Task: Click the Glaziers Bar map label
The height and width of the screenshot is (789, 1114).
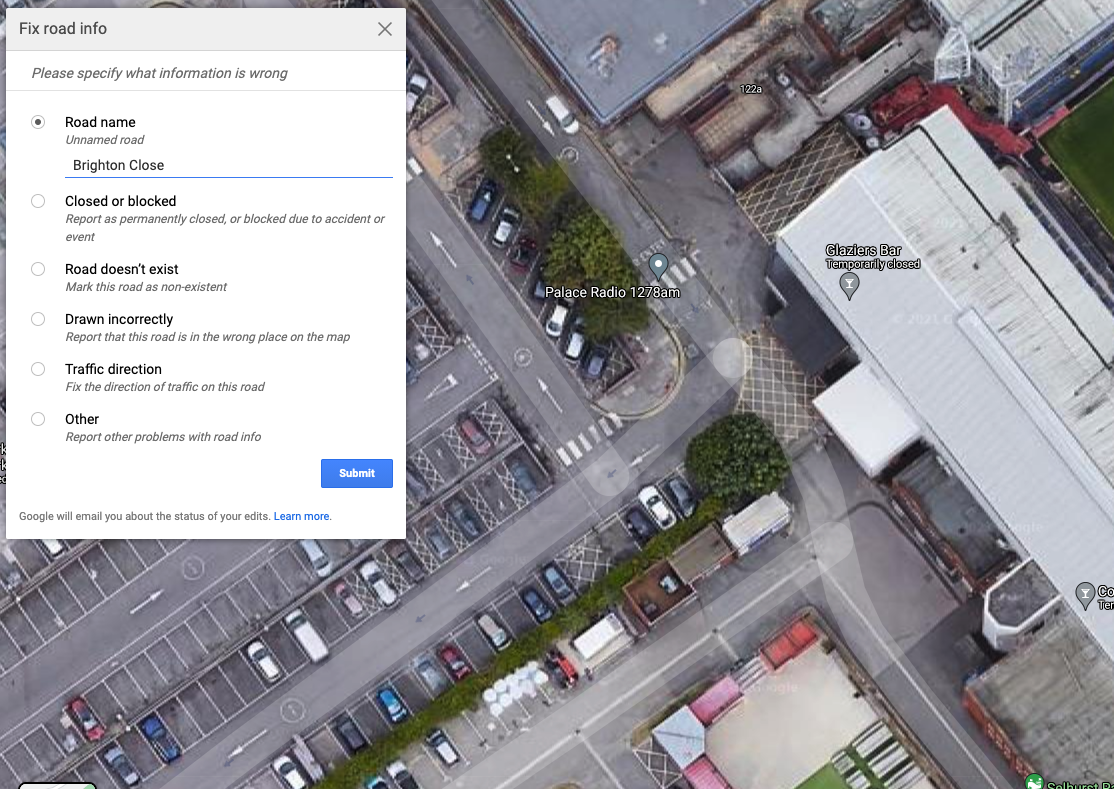Action: point(863,250)
